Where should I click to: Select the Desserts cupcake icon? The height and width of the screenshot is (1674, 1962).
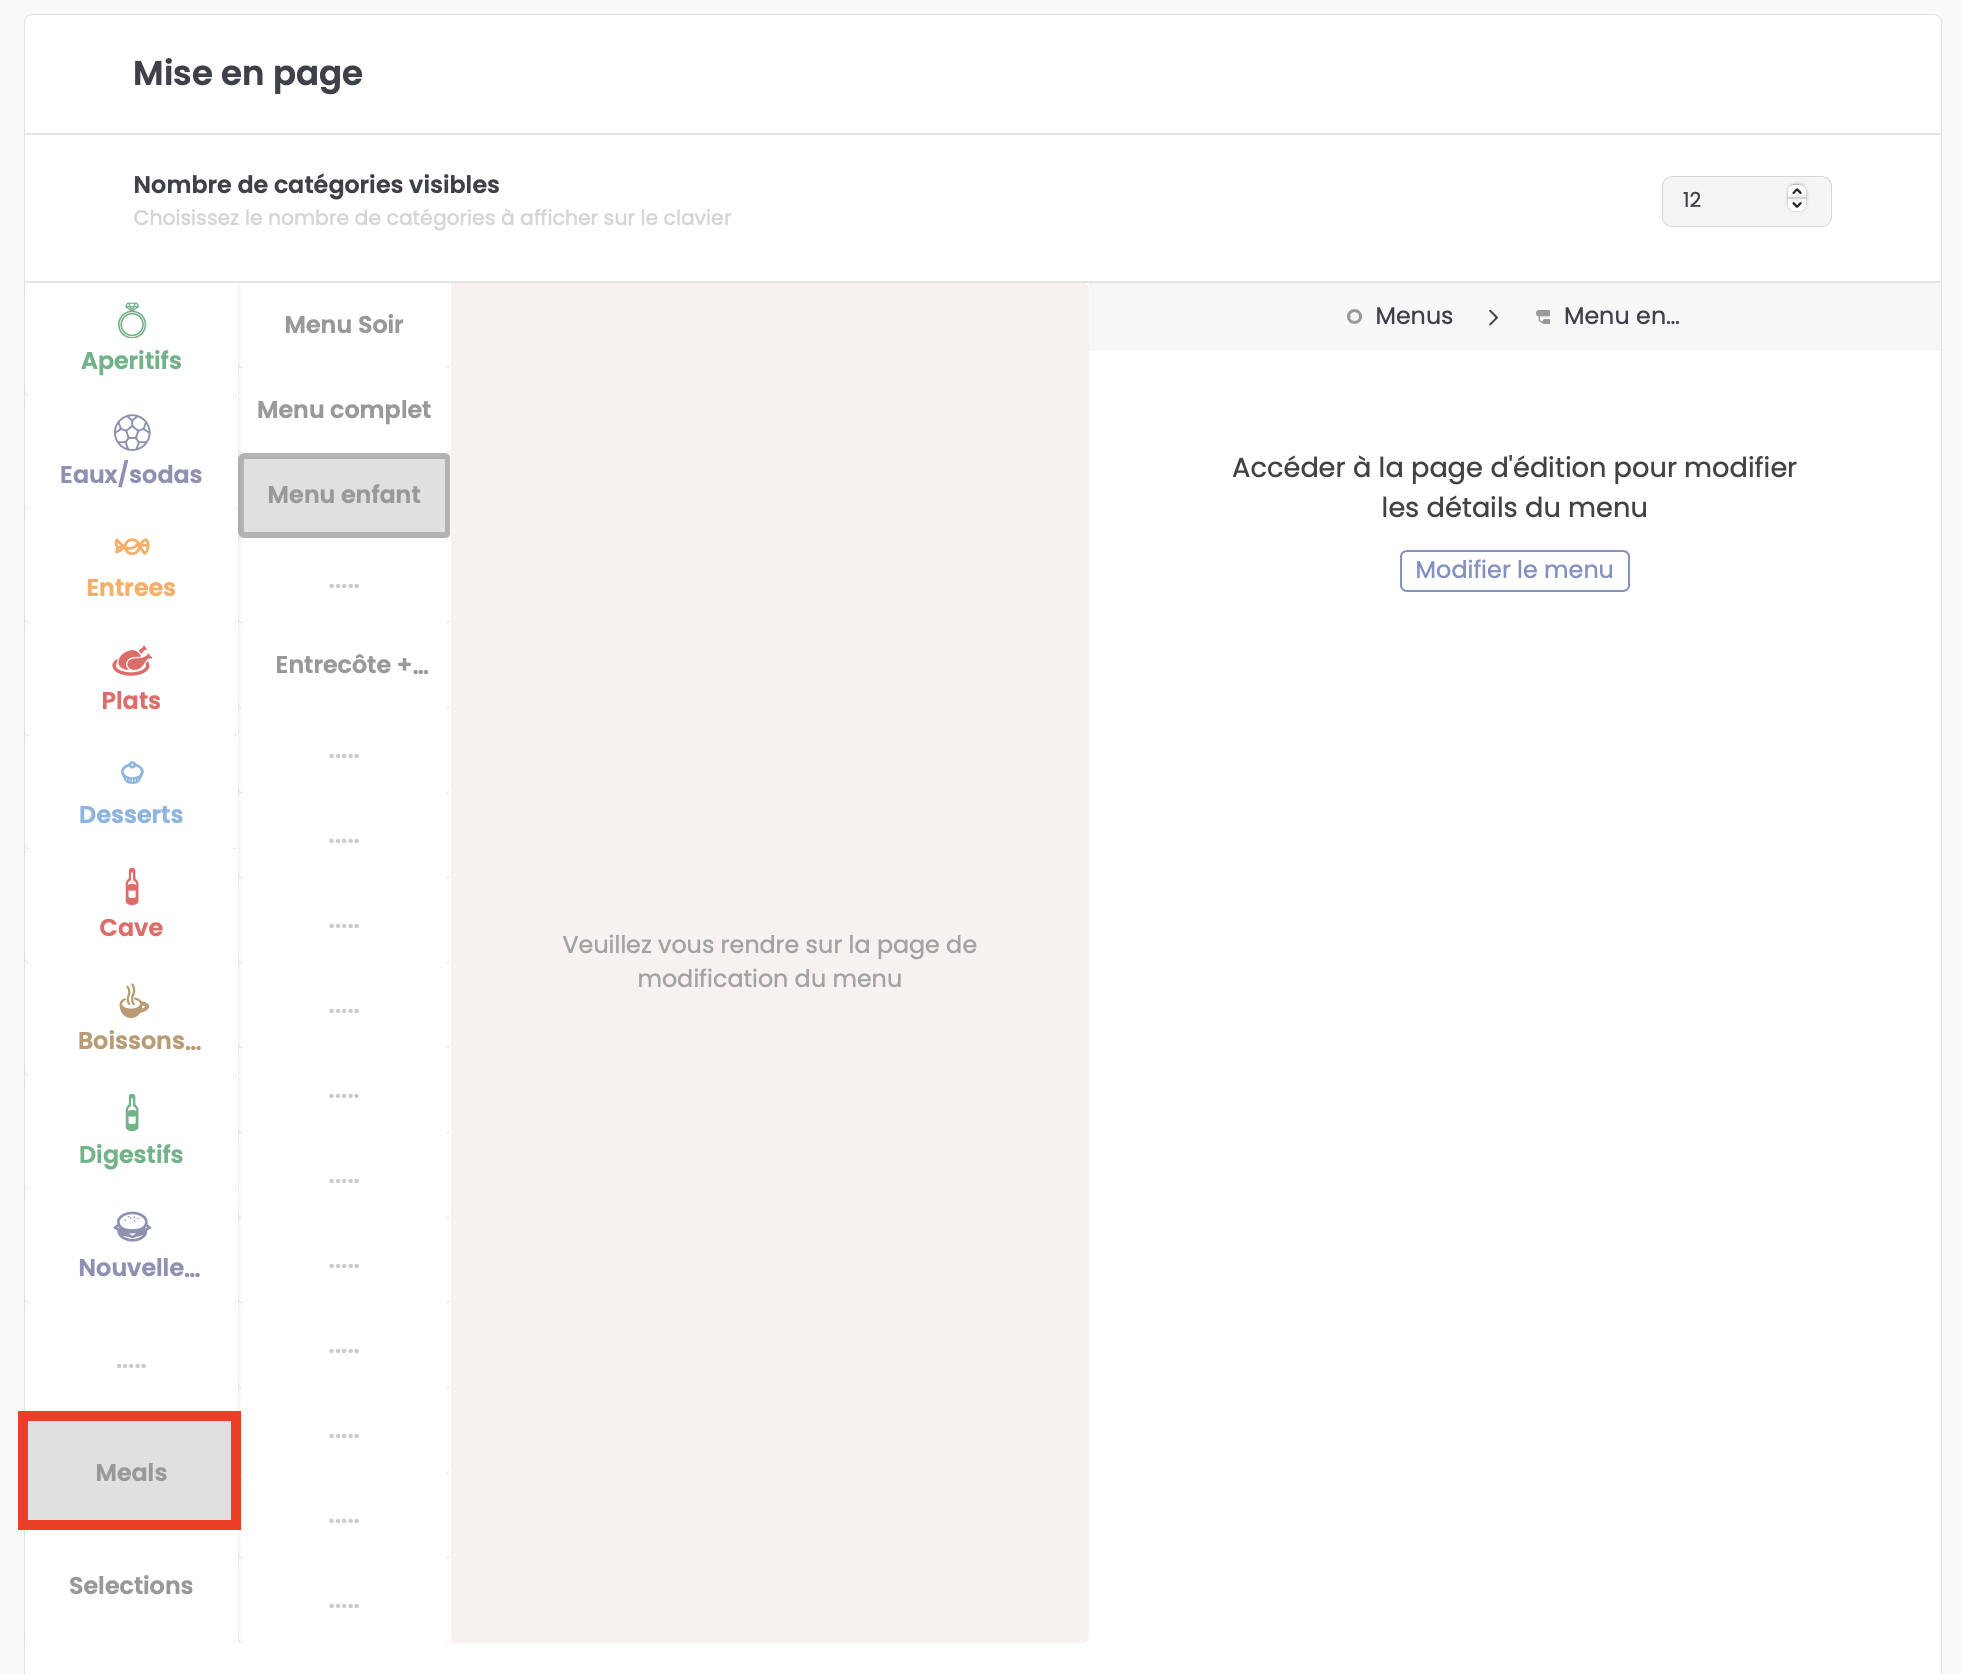[131, 773]
